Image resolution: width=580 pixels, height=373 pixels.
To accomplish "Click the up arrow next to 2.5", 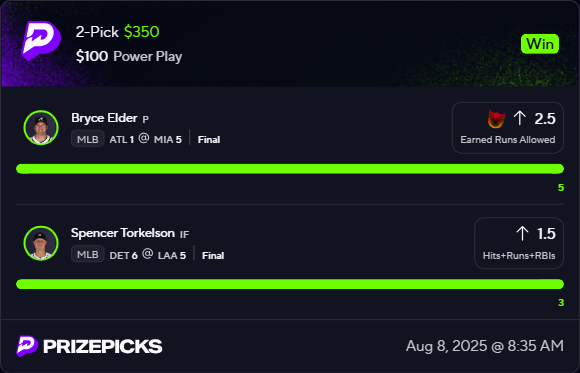I will 520,118.
